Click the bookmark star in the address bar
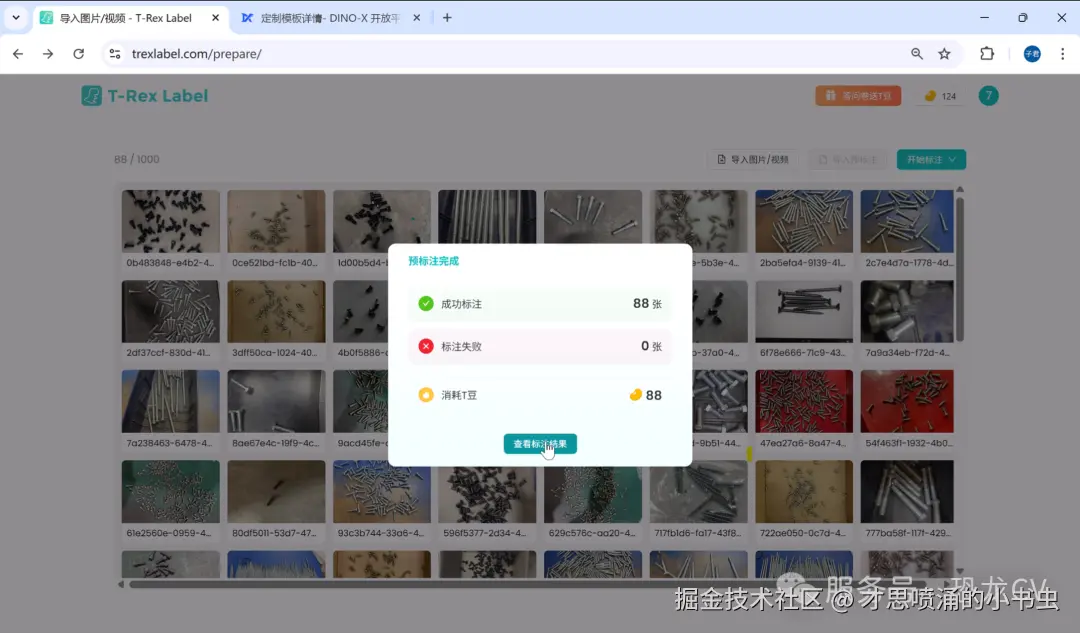Image resolution: width=1080 pixels, height=633 pixels. [x=943, y=54]
